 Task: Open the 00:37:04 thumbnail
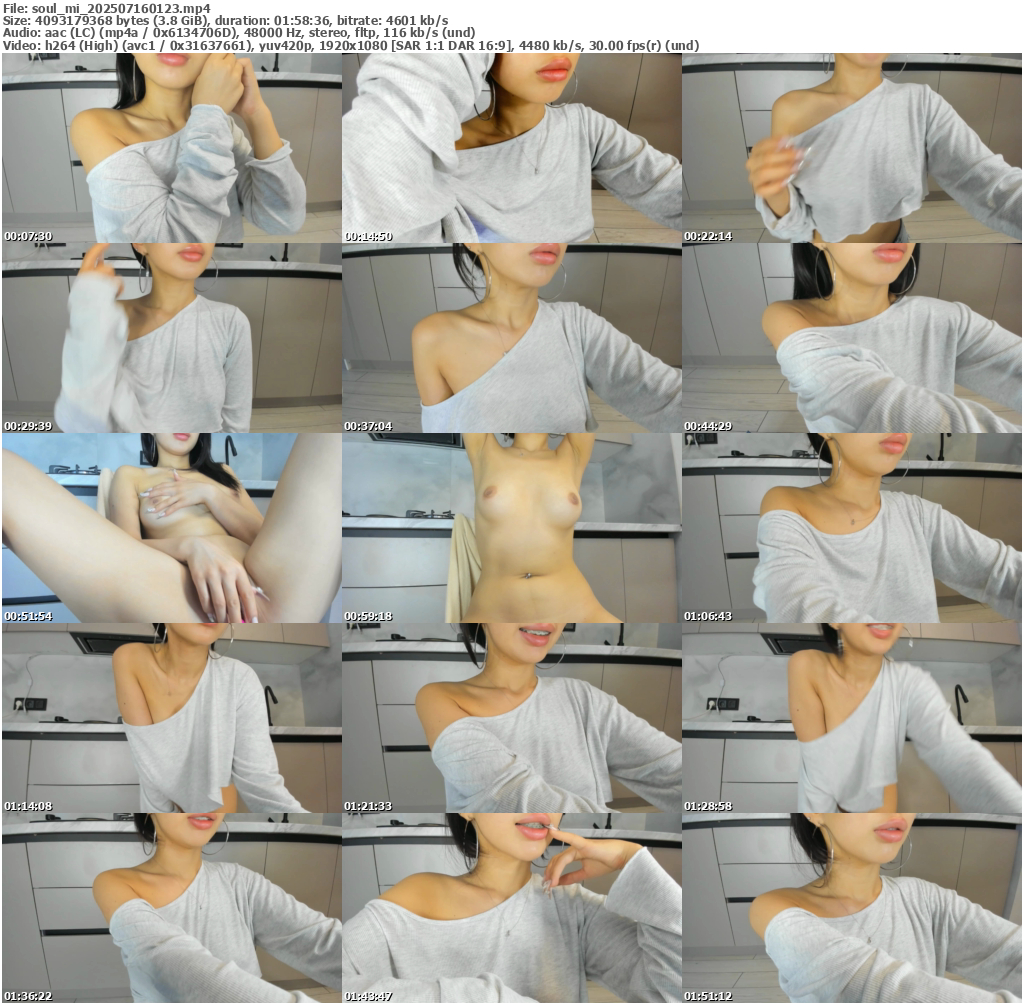(511, 338)
